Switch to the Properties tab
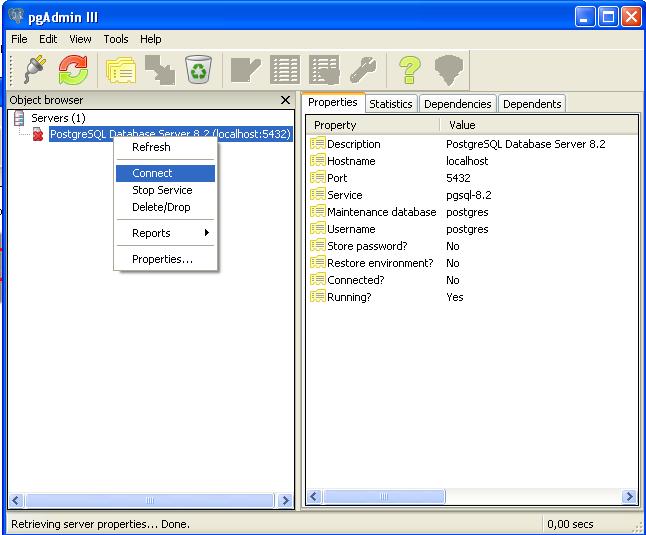646x535 pixels. point(333,103)
